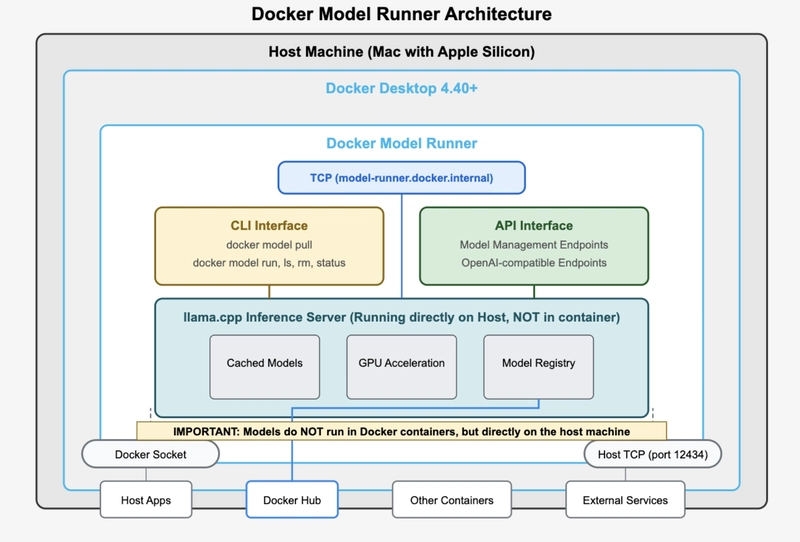Click the Cached Models box
800x542 pixels.
point(265,367)
